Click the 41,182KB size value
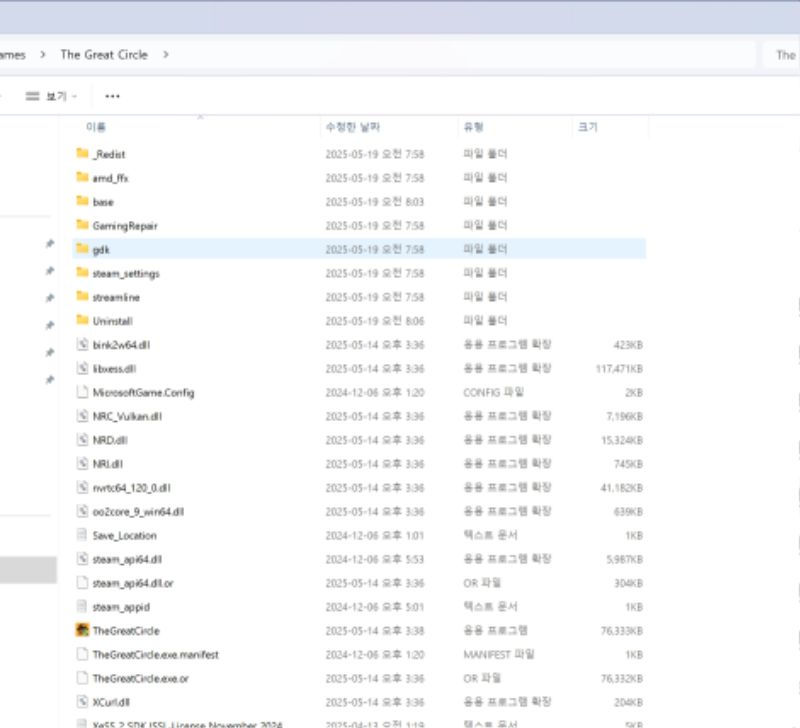Viewport: 800px width, 728px height. [621, 488]
